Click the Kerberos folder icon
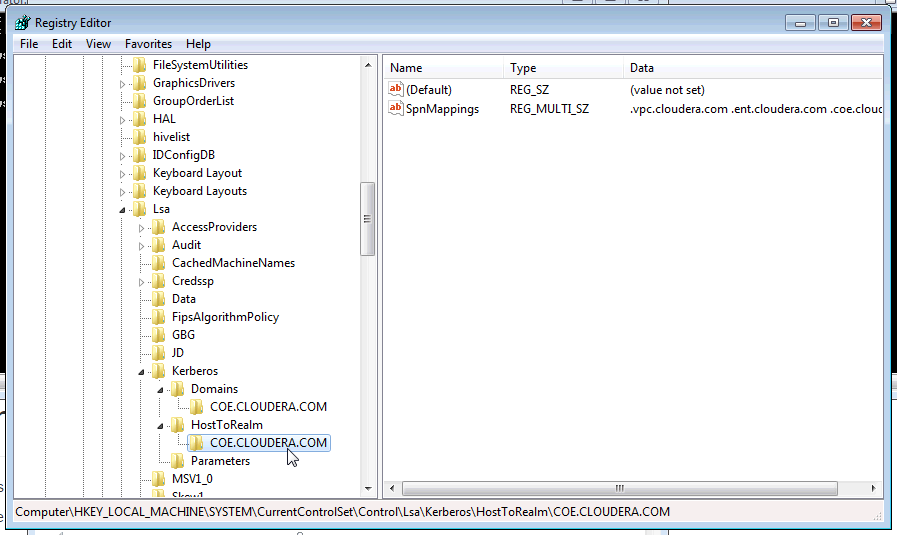 [x=158, y=371]
